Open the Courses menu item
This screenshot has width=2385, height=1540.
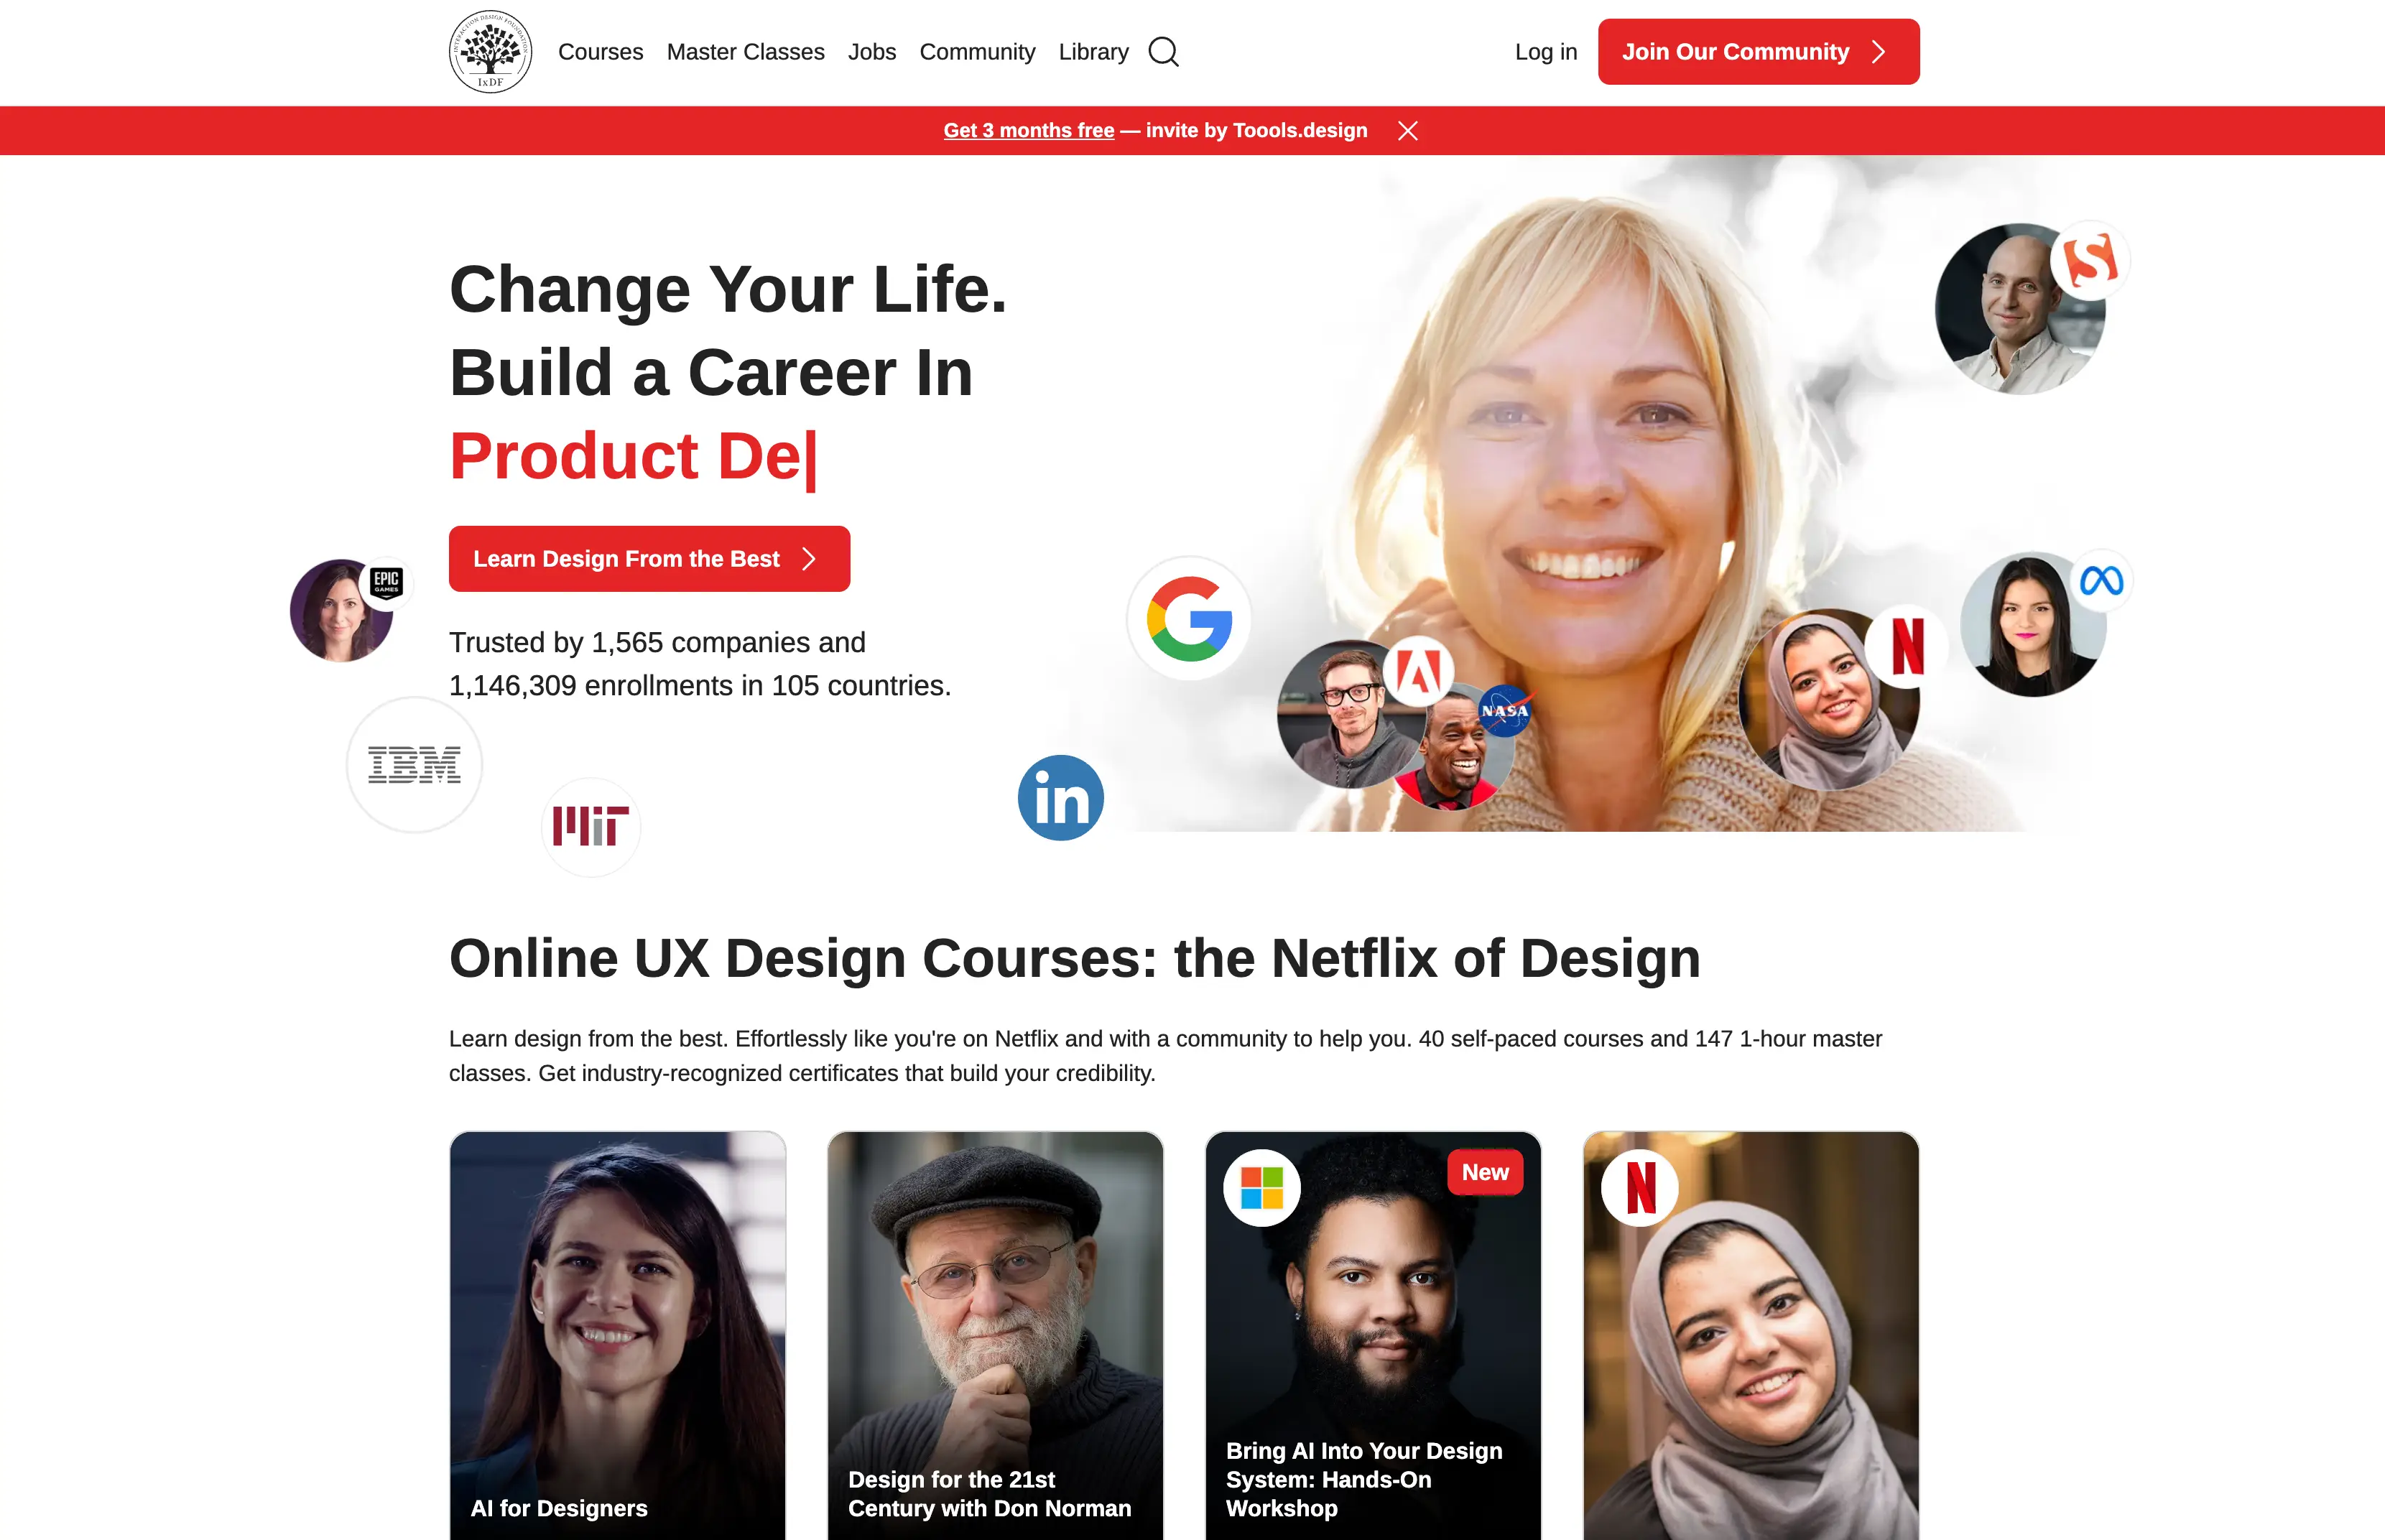click(x=600, y=52)
